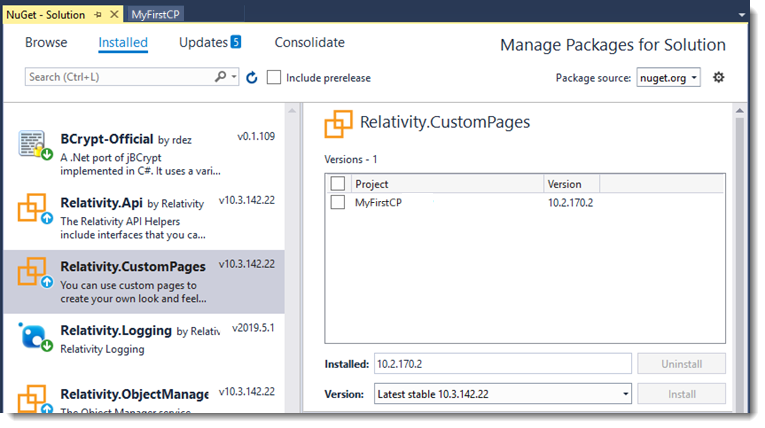The image size is (765, 428).
Task: Close the NuGet - Solution tab
Action: coord(114,15)
